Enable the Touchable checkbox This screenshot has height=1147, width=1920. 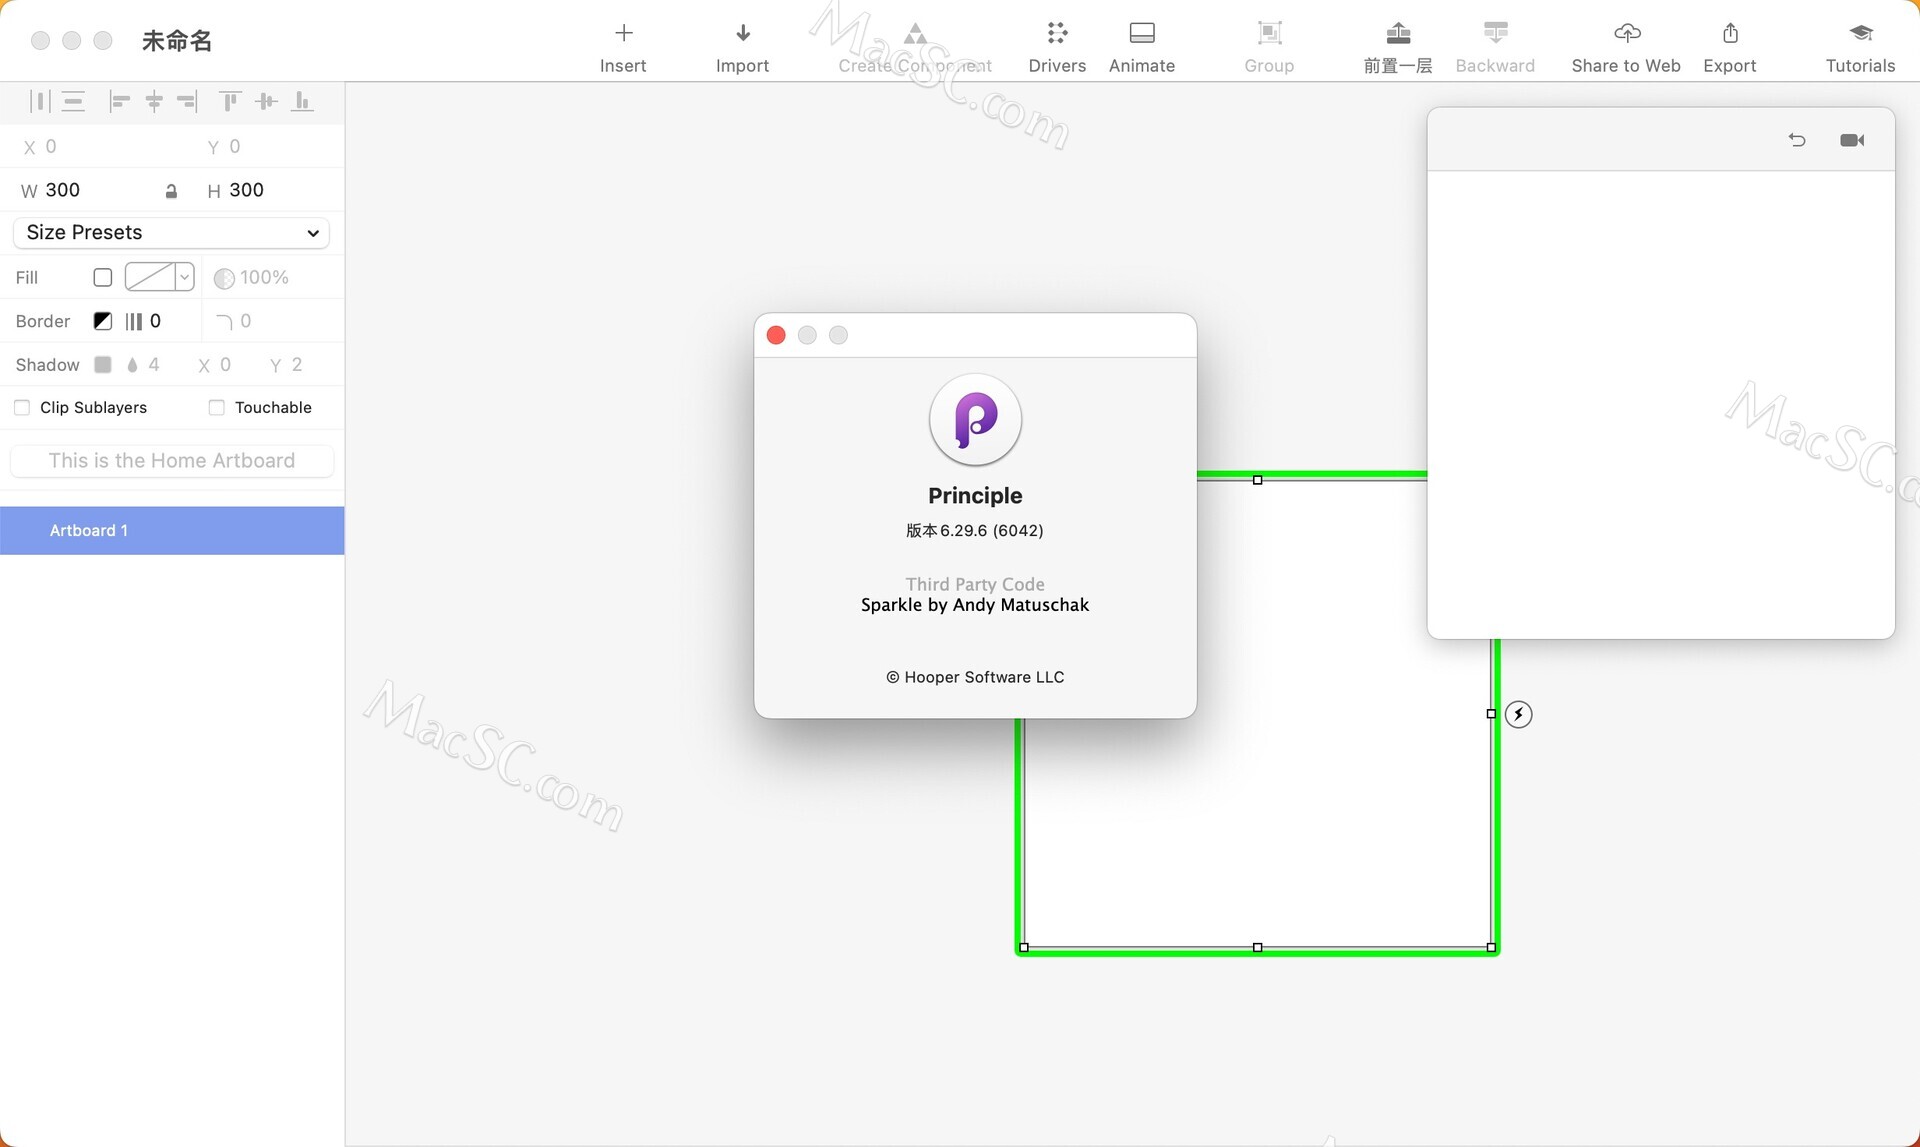(x=216, y=407)
